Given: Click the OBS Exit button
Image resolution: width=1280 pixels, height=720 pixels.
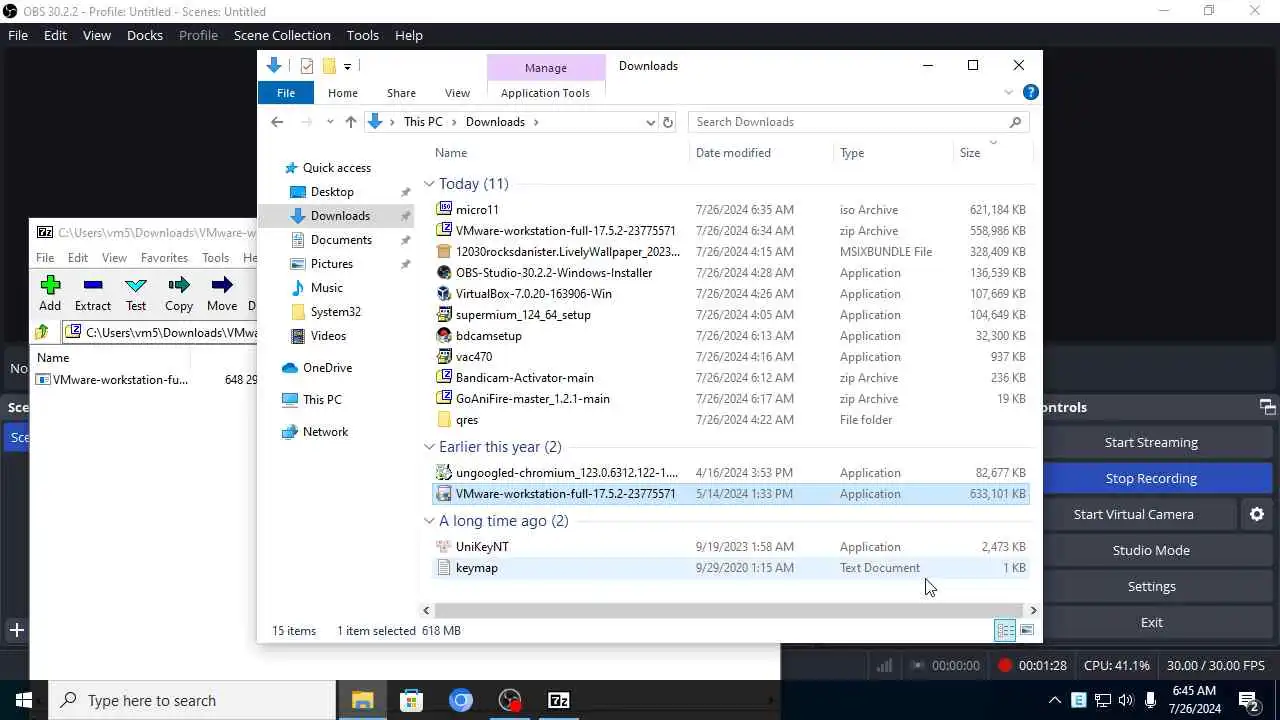Looking at the screenshot, I should pos(1151,622).
